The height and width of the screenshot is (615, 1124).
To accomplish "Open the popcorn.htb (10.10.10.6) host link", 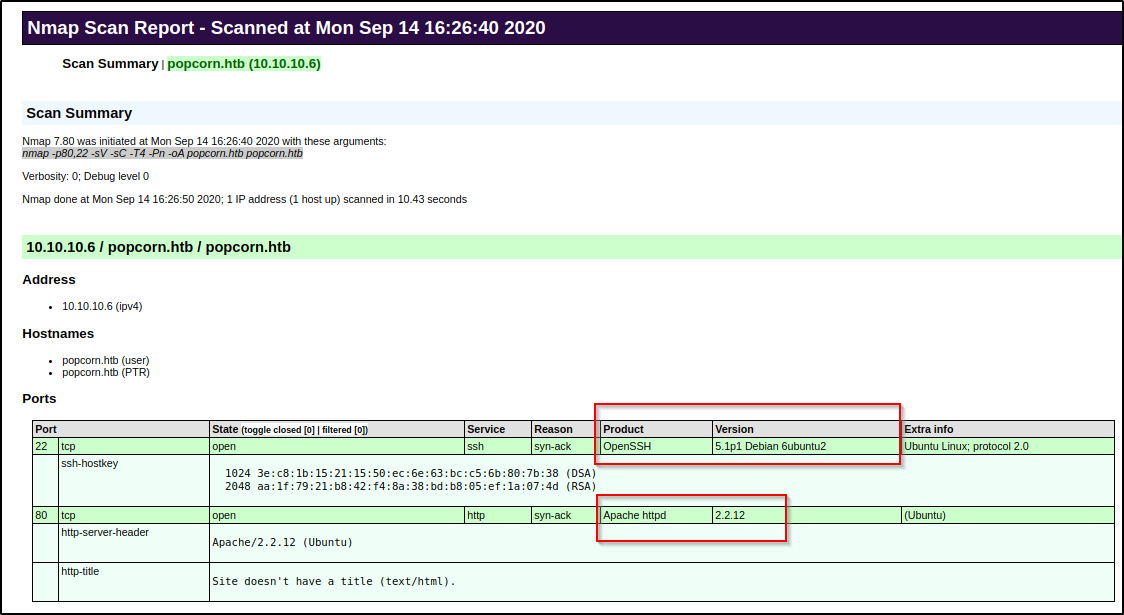I will (244, 64).
